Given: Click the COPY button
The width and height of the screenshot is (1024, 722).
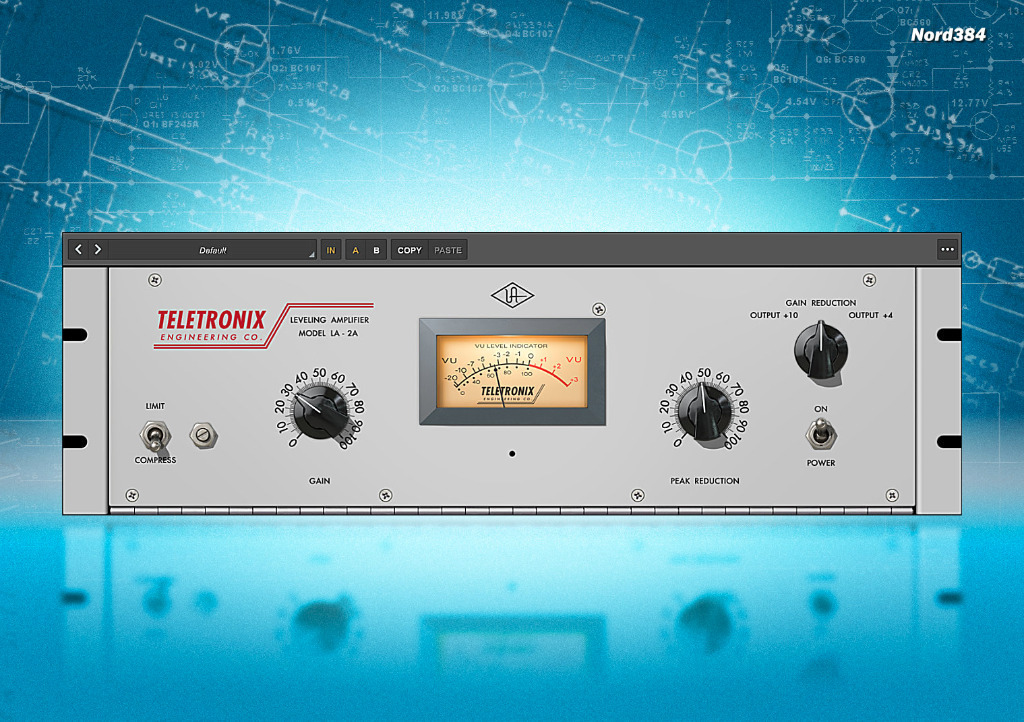Looking at the screenshot, I should (409, 250).
